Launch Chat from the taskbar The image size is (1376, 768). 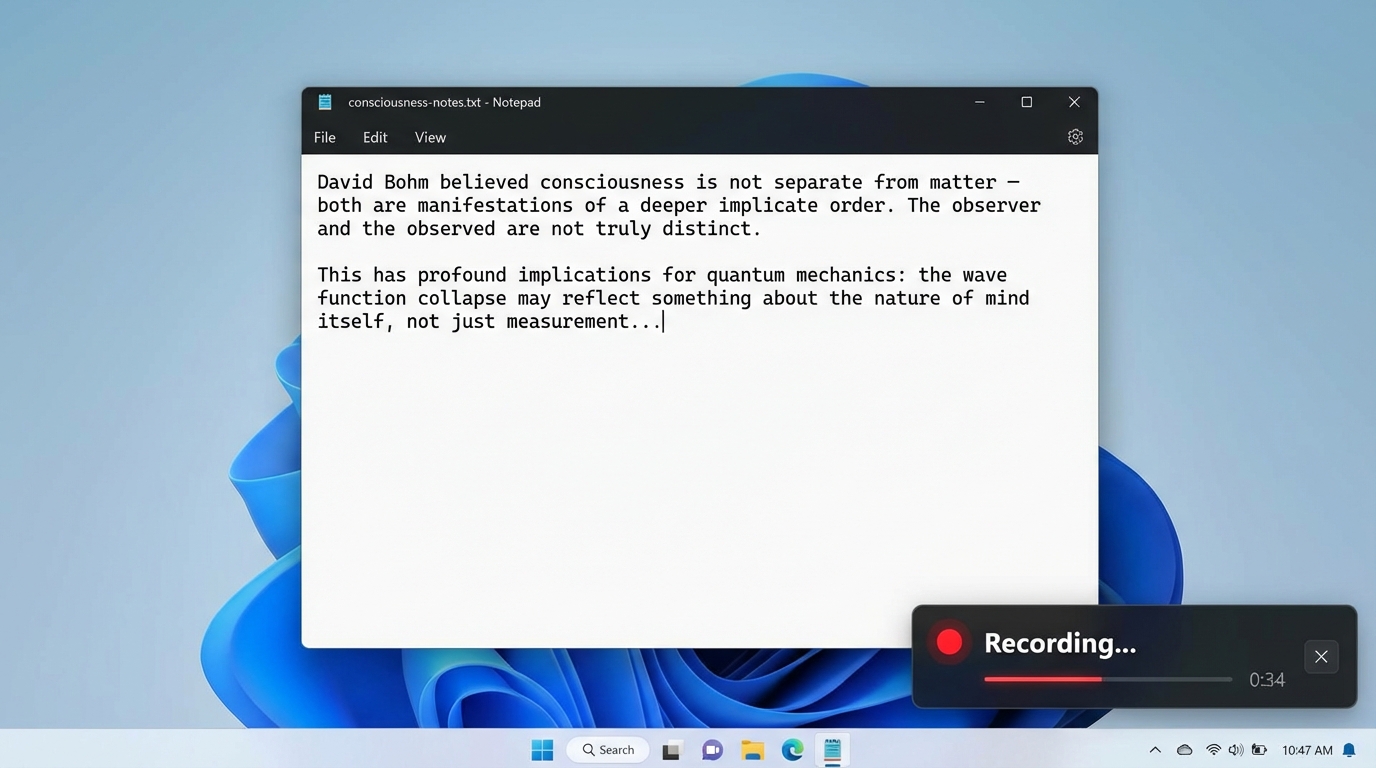point(712,750)
